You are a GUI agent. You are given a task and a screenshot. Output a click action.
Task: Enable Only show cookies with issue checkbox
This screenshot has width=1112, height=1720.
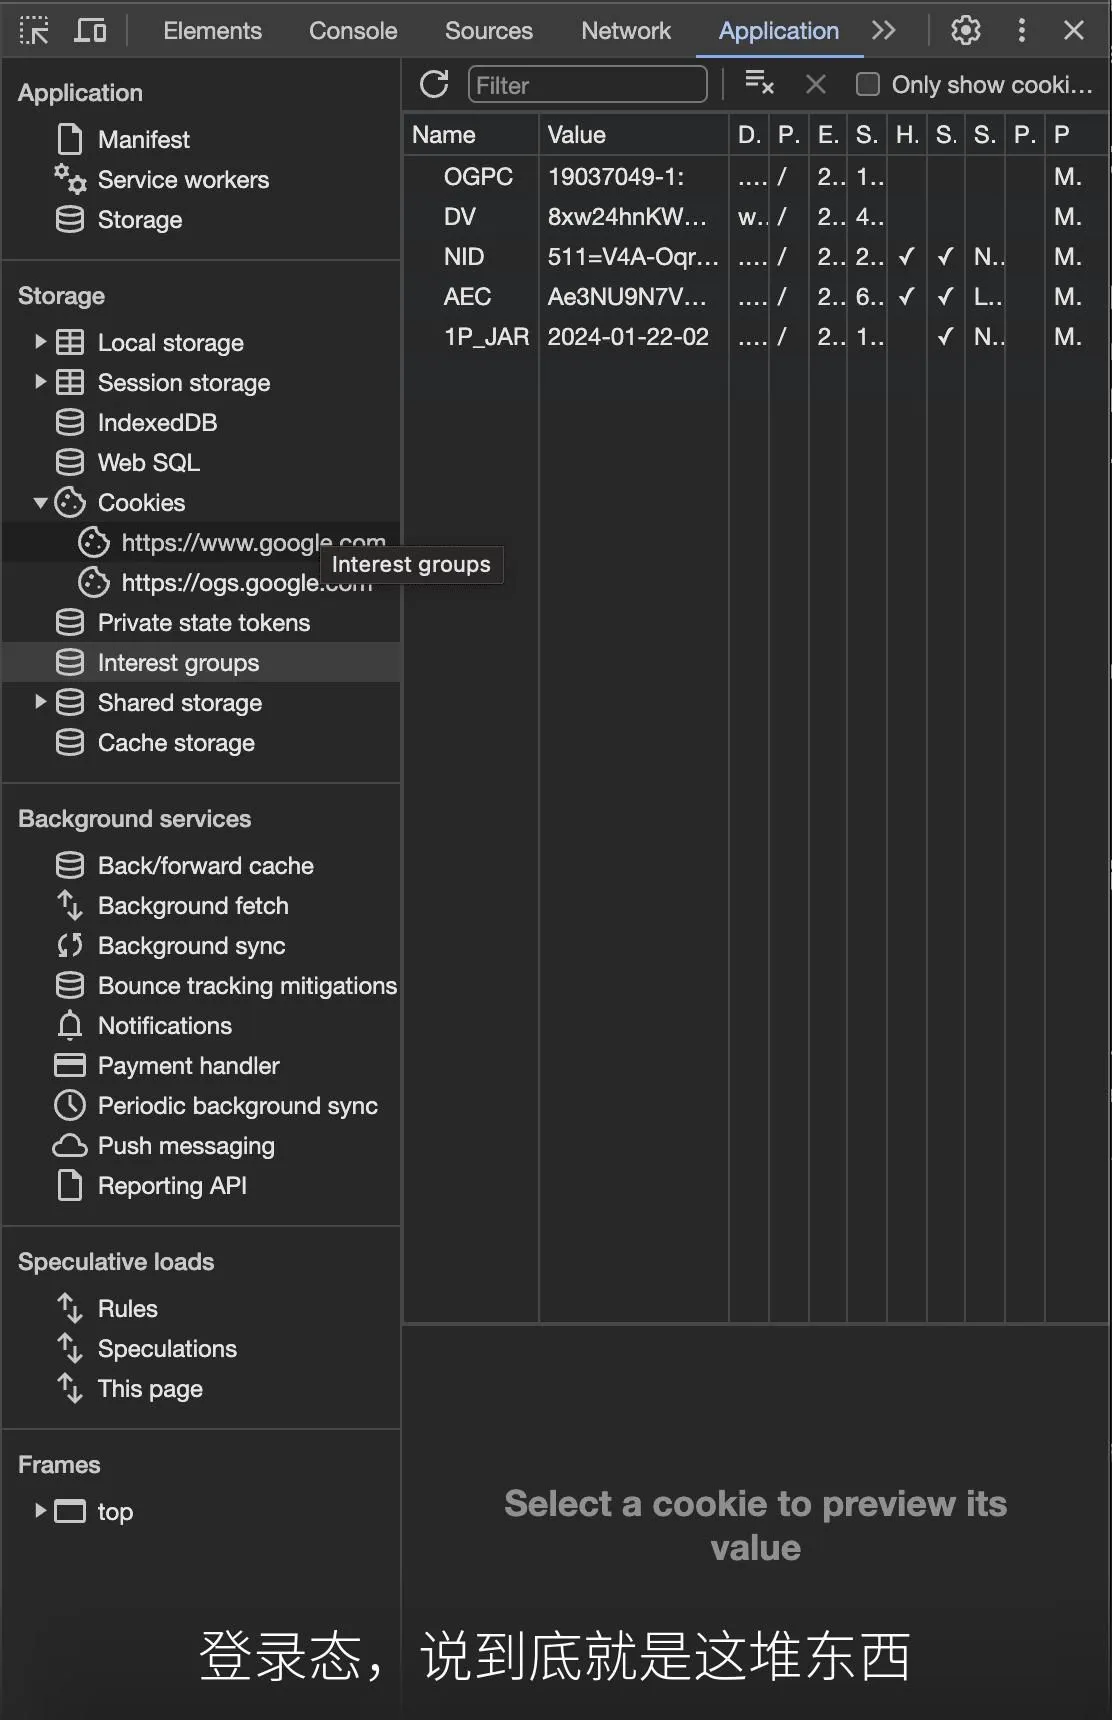(x=868, y=85)
